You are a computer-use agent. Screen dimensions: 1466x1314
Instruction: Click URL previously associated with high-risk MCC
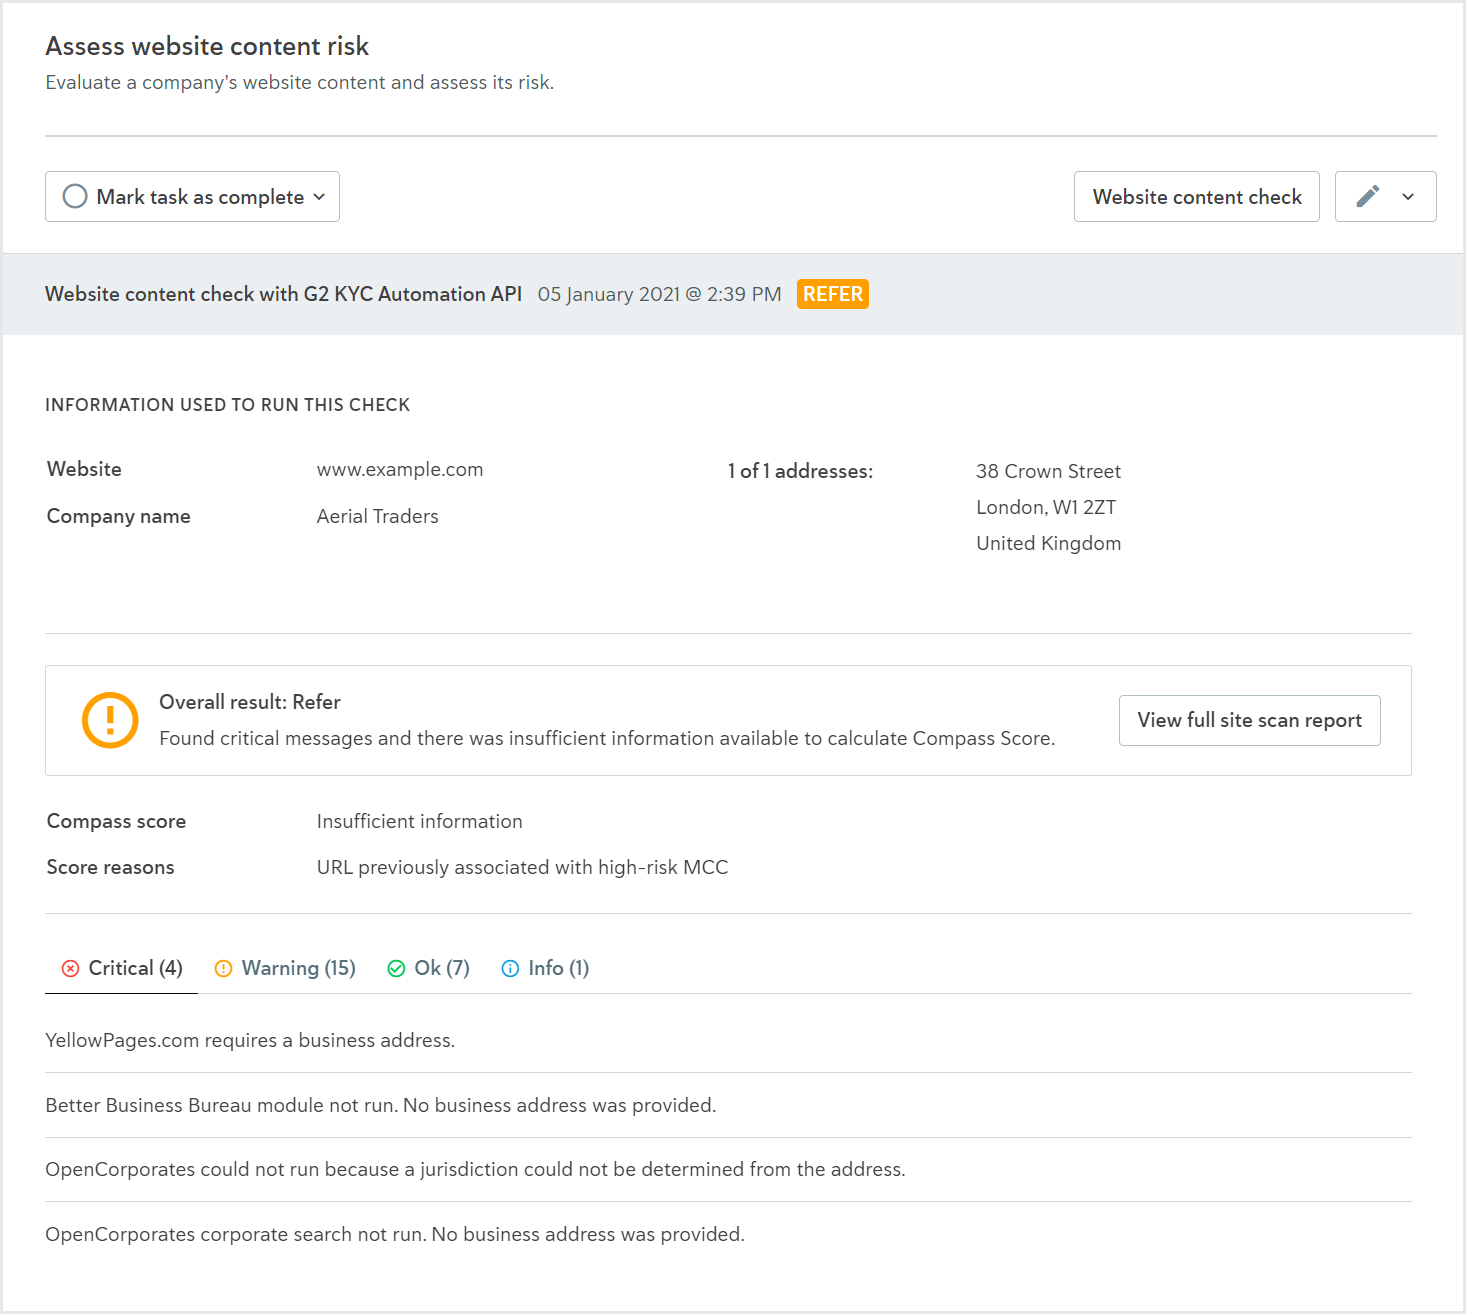[x=523, y=867]
